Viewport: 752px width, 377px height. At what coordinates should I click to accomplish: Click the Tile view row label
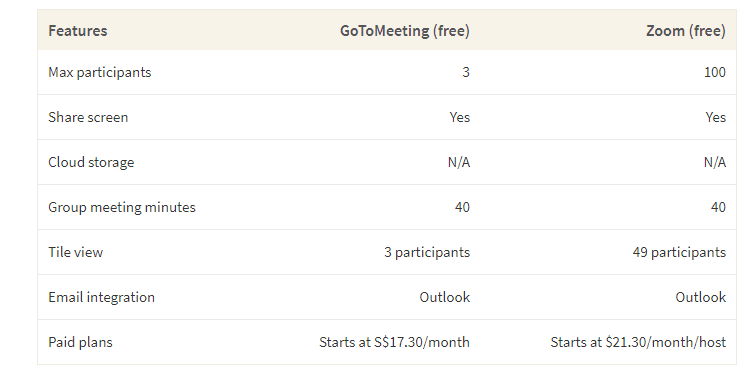76,252
